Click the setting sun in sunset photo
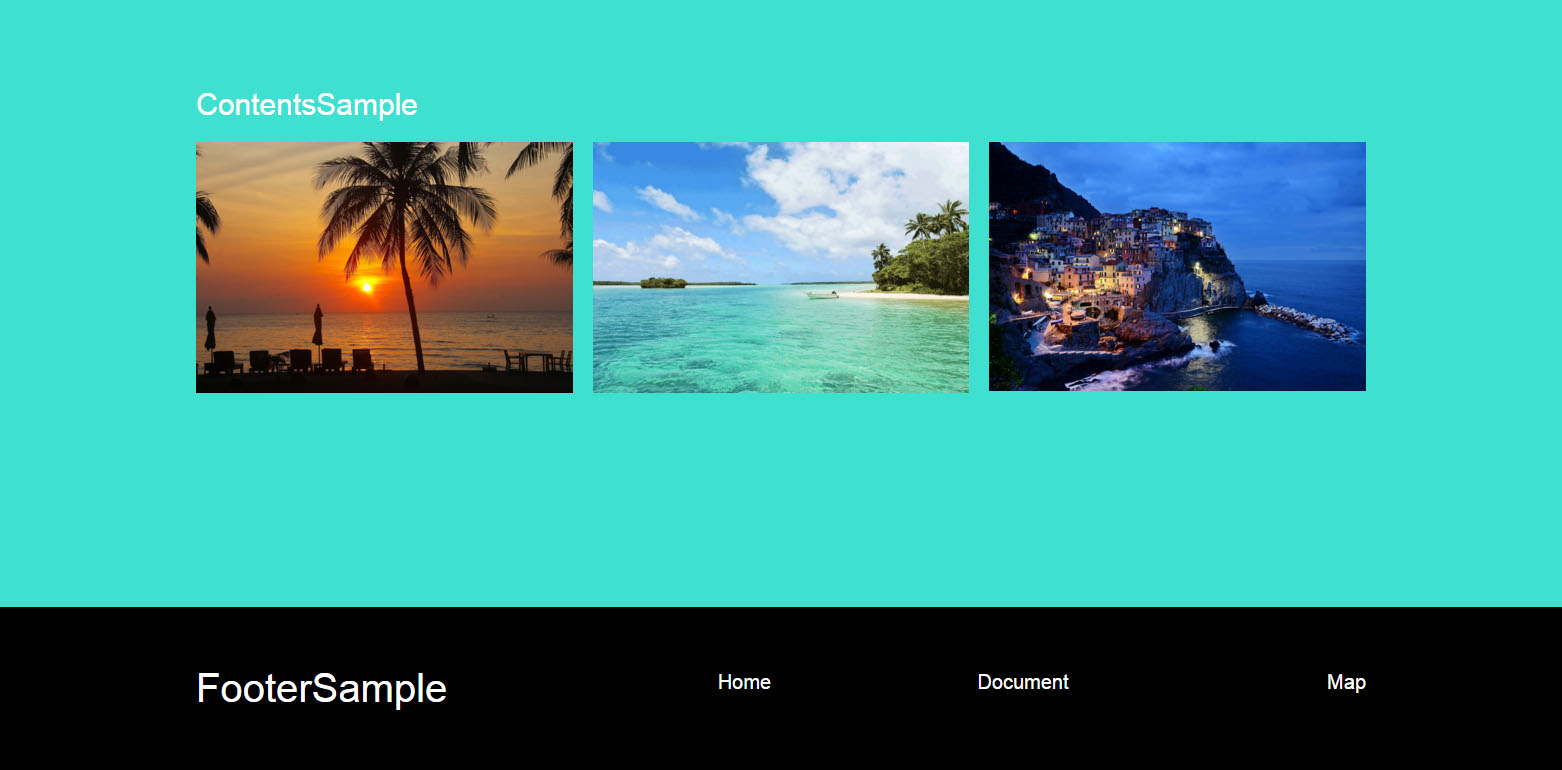The height and width of the screenshot is (770, 1562). pyautogui.click(x=367, y=287)
